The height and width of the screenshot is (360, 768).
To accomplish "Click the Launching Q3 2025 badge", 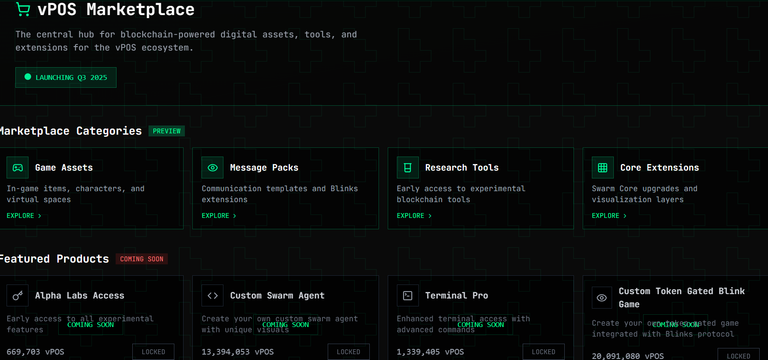I will tap(66, 77).
